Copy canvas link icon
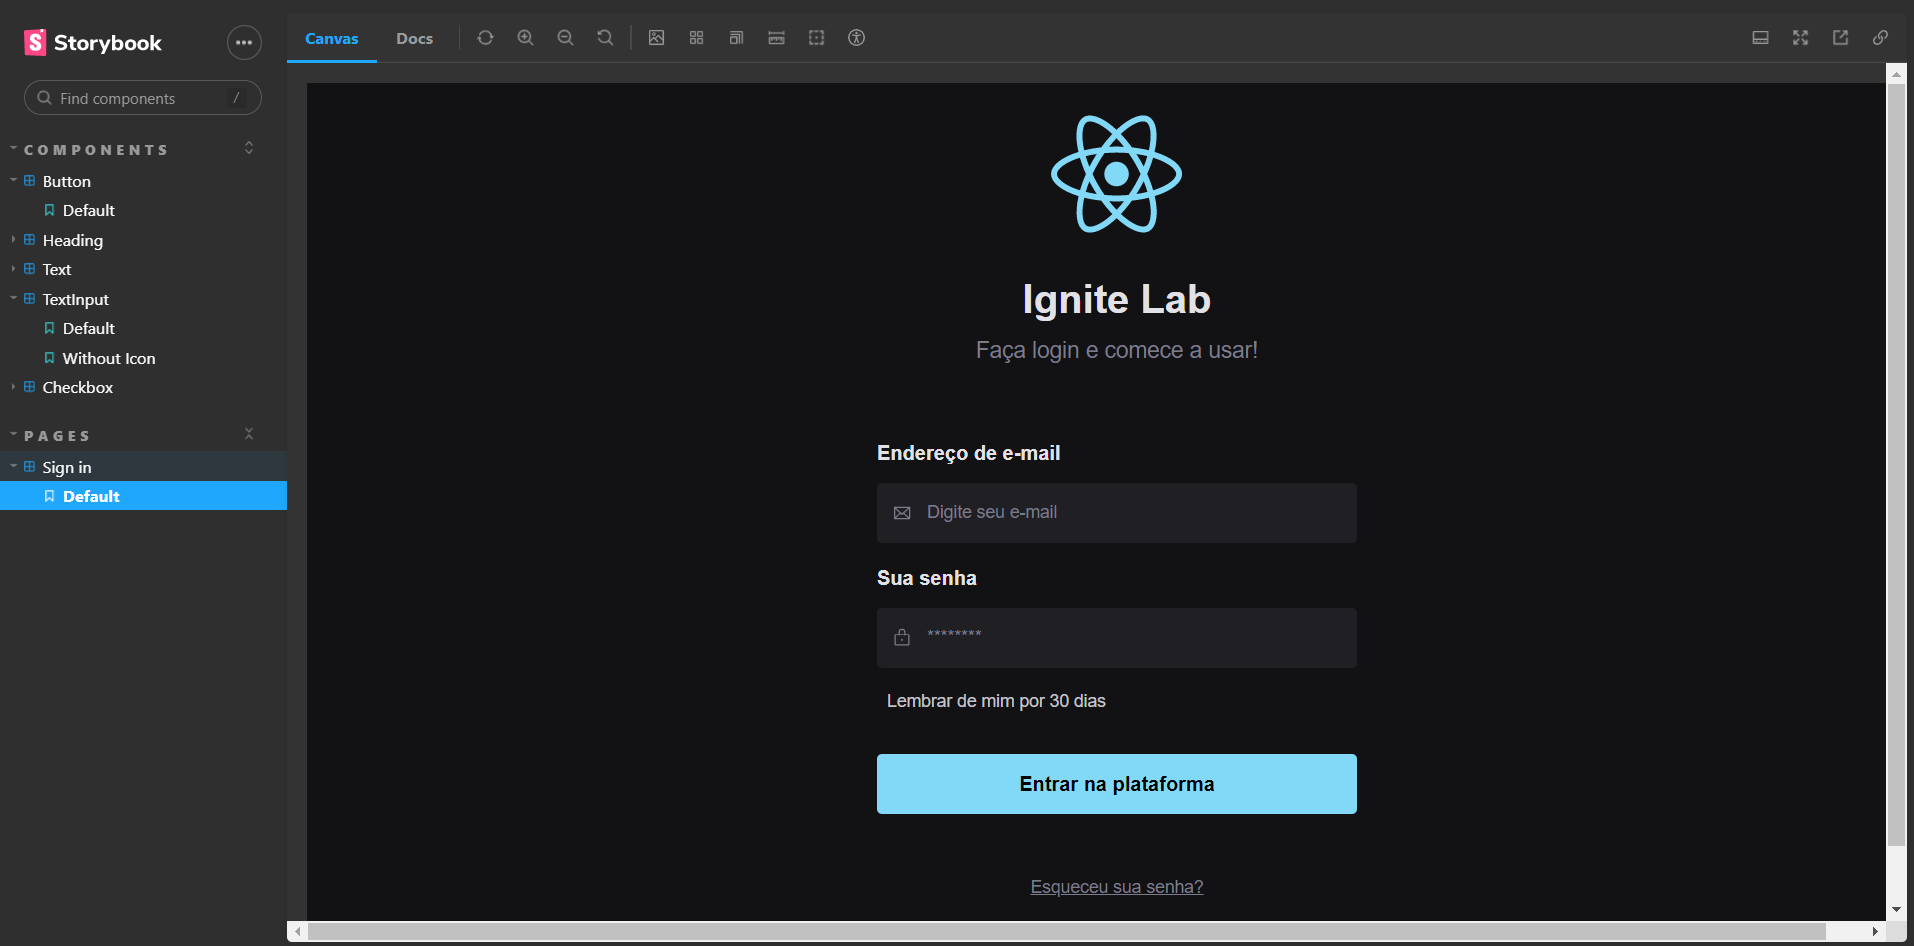This screenshot has width=1914, height=946. (x=1881, y=38)
